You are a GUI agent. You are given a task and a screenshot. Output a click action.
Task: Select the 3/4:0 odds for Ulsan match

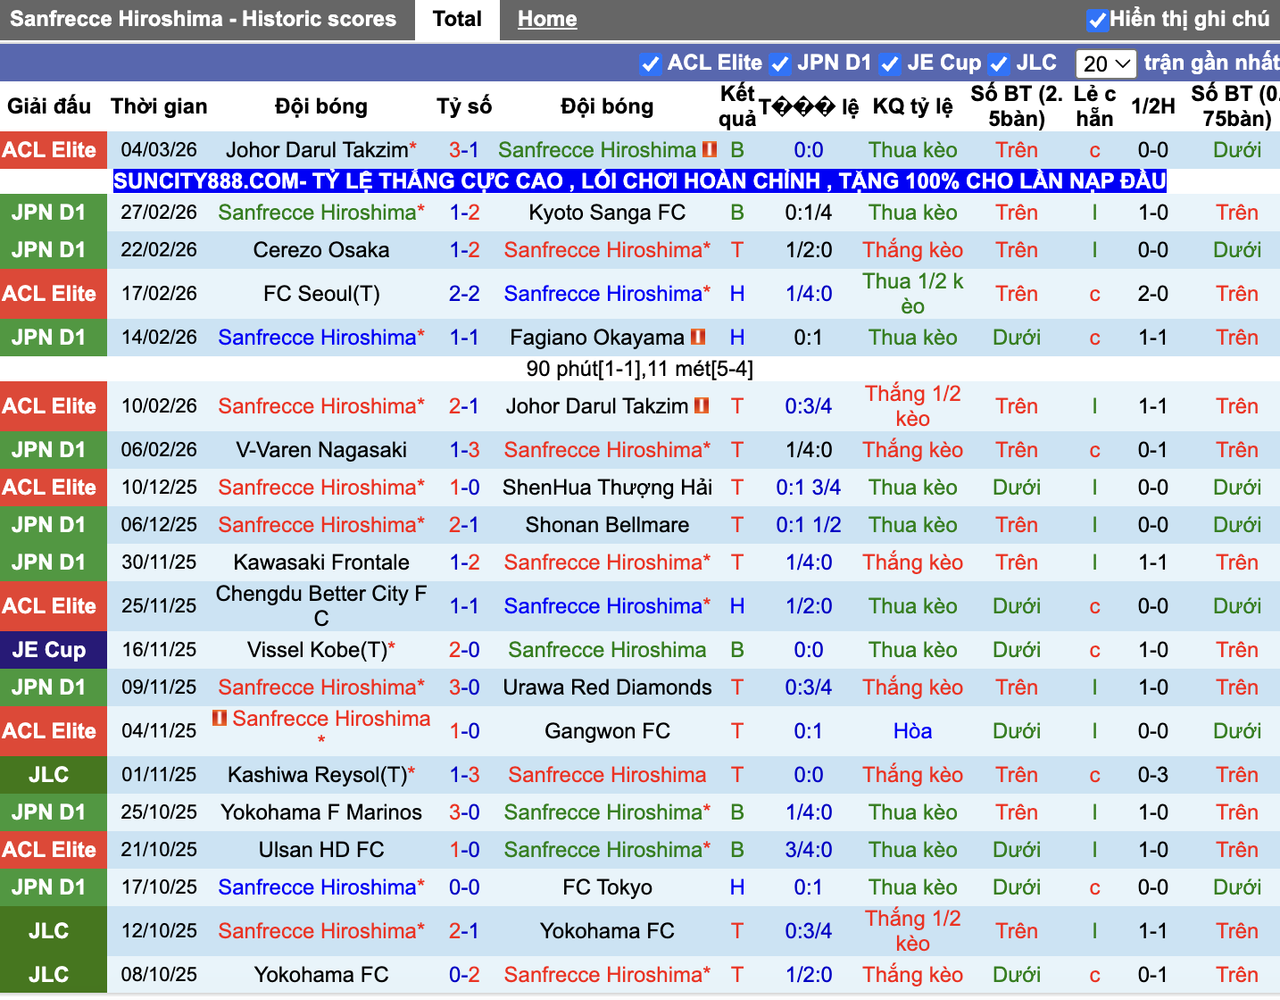click(808, 850)
